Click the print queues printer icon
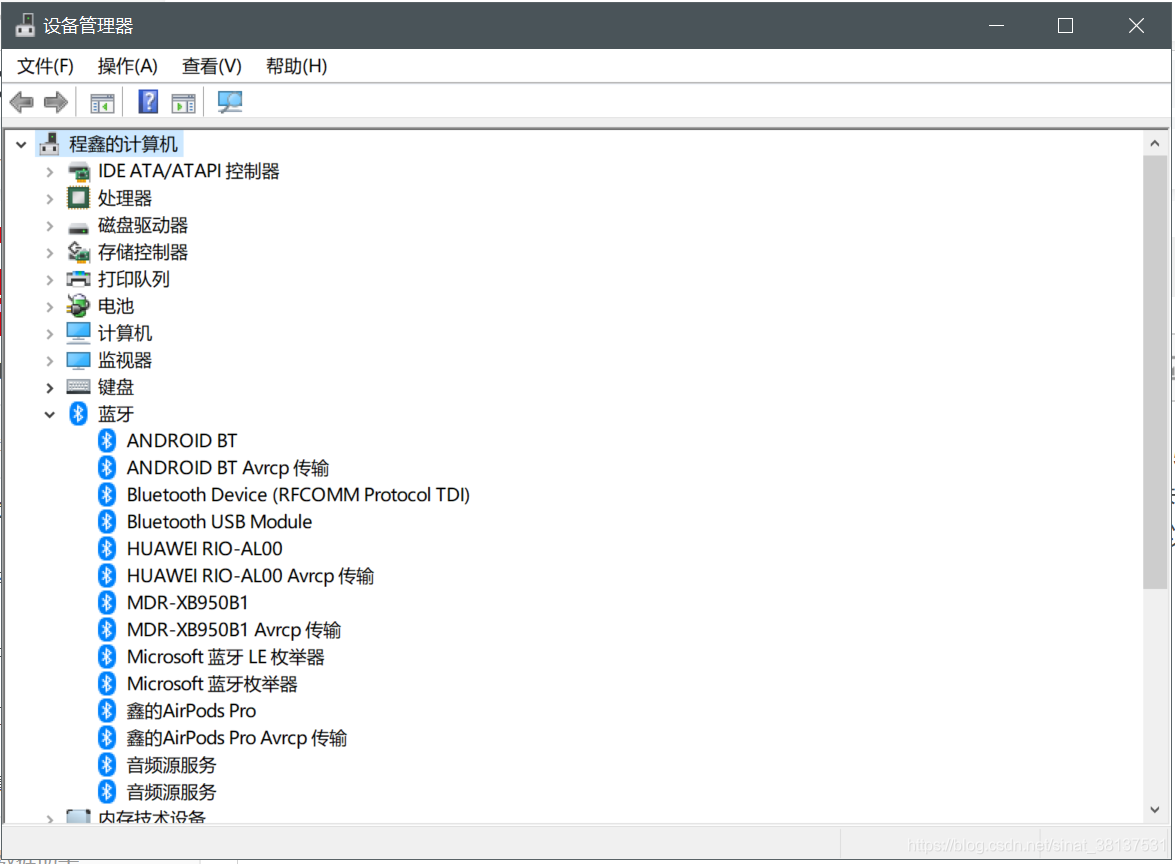 (79, 280)
